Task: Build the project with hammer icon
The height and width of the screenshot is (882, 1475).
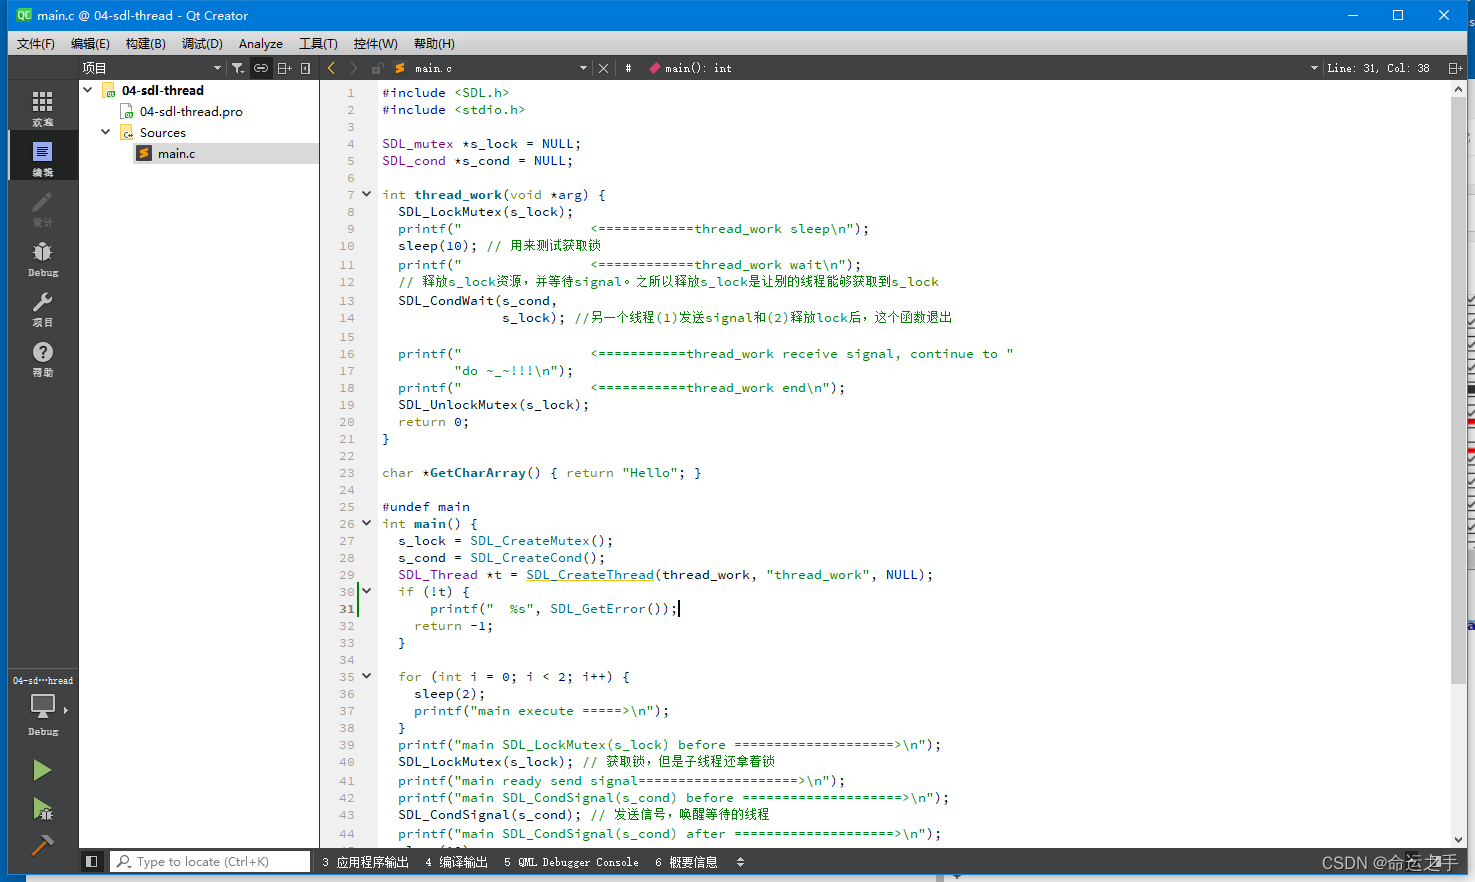Action: [42, 845]
